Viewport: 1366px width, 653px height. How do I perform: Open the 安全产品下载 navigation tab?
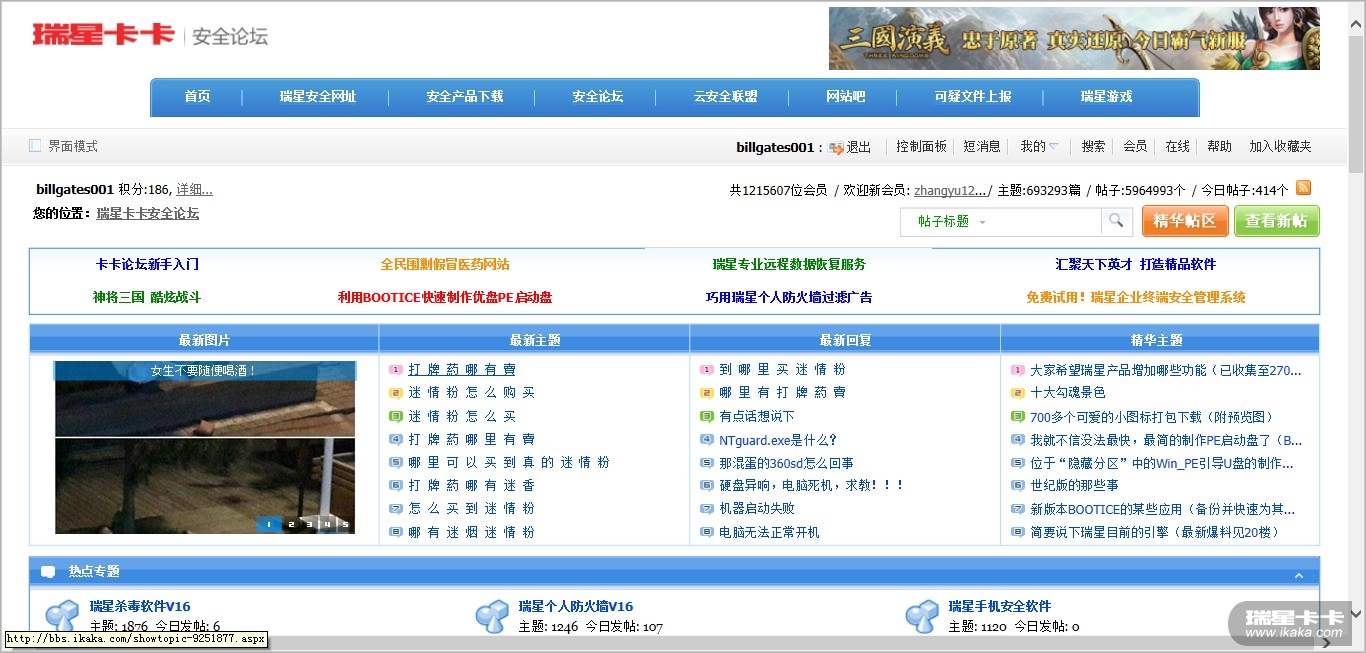pos(465,97)
